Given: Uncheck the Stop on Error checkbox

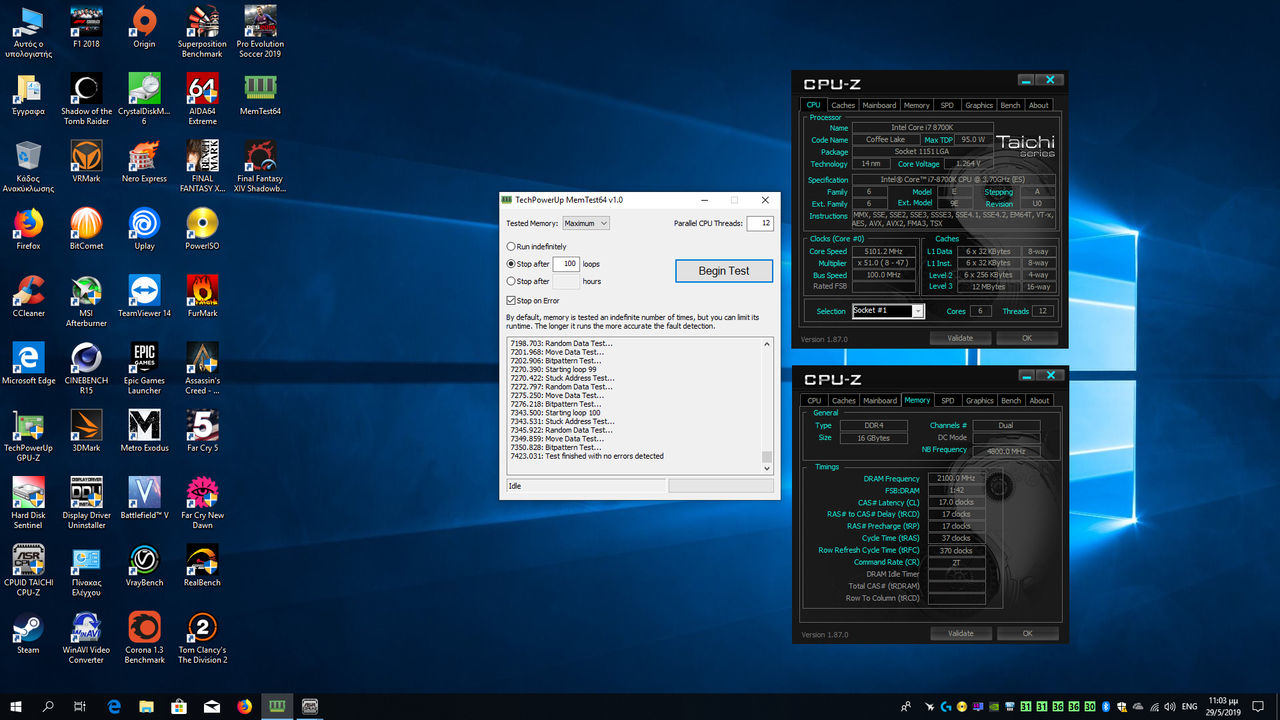Looking at the screenshot, I should coord(511,300).
